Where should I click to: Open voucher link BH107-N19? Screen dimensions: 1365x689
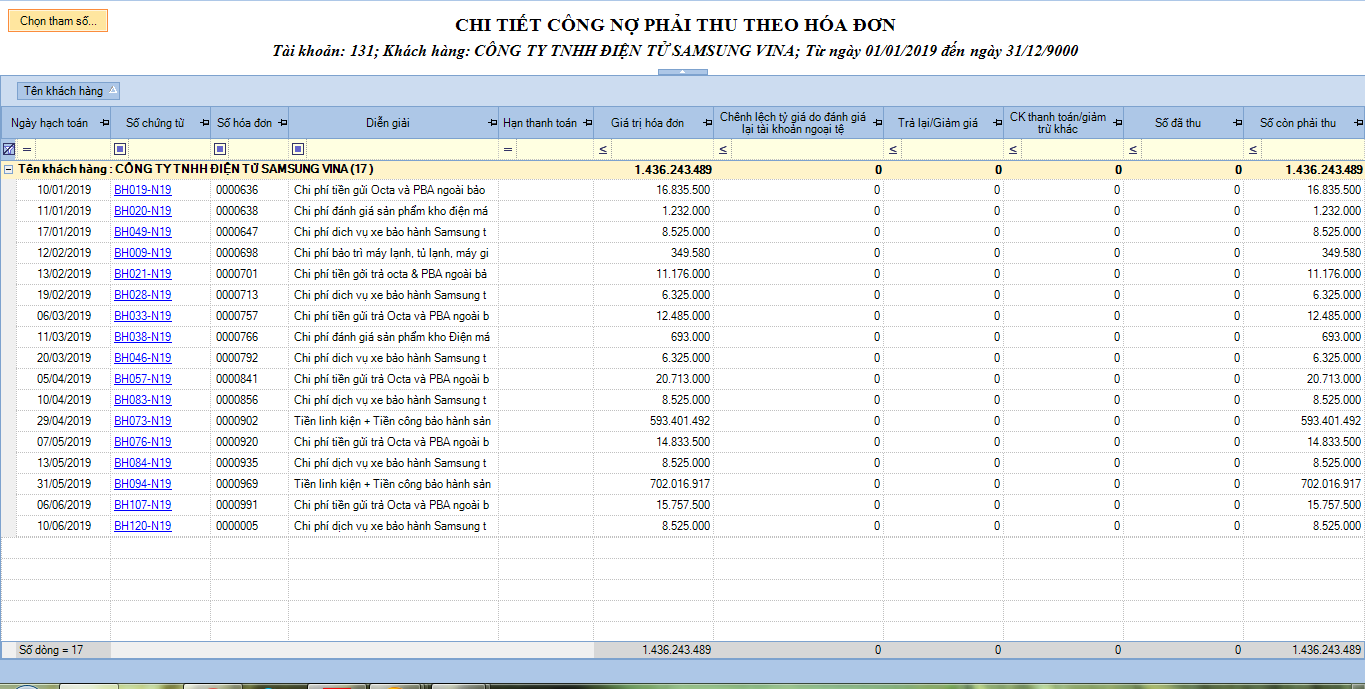pos(142,505)
